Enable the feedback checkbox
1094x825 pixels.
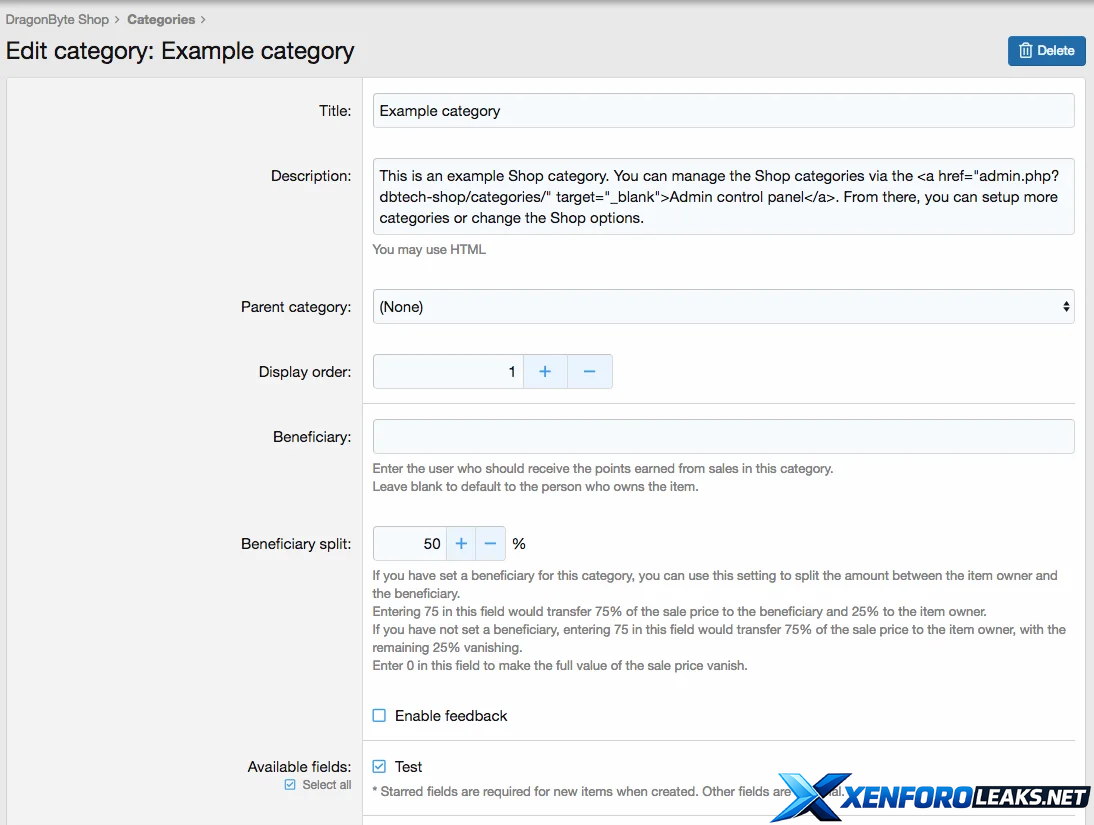379,716
